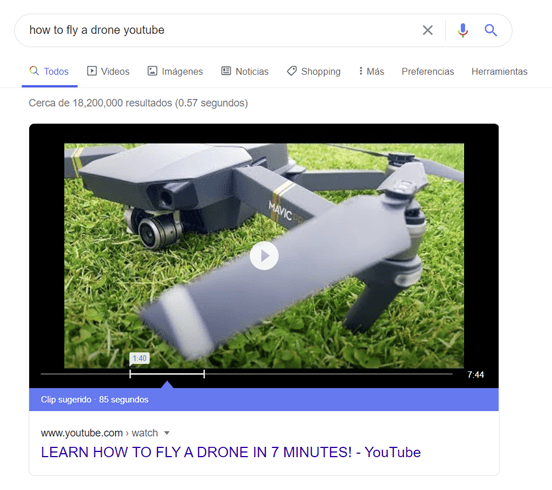Expand the Más menu
The image size is (552, 490).
371,71
